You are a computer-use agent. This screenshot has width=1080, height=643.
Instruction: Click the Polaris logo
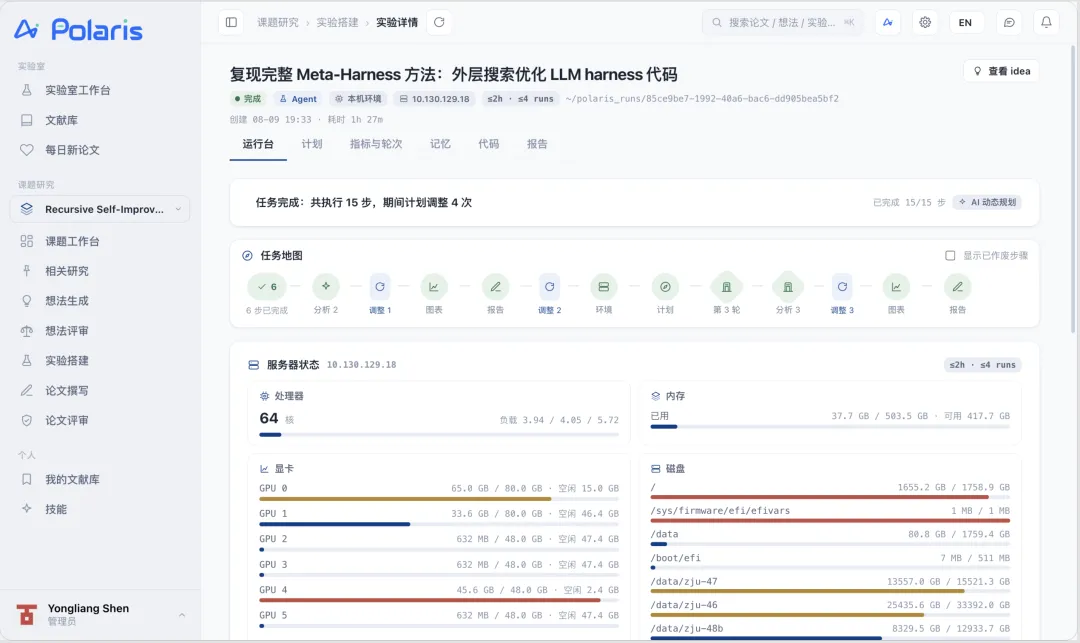79,30
